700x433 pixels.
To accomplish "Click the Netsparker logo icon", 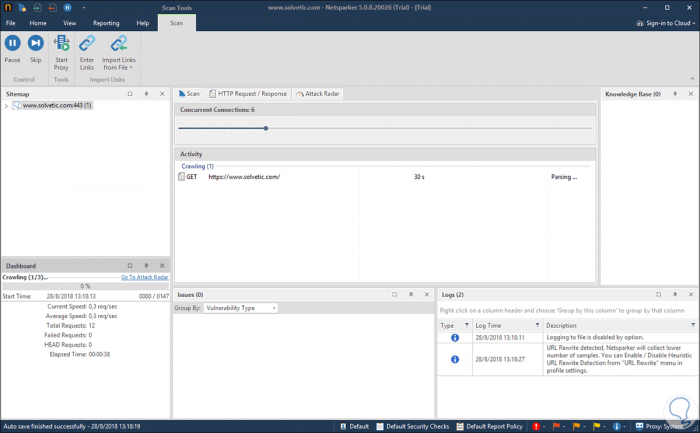I will pyautogui.click(x=8, y=8).
